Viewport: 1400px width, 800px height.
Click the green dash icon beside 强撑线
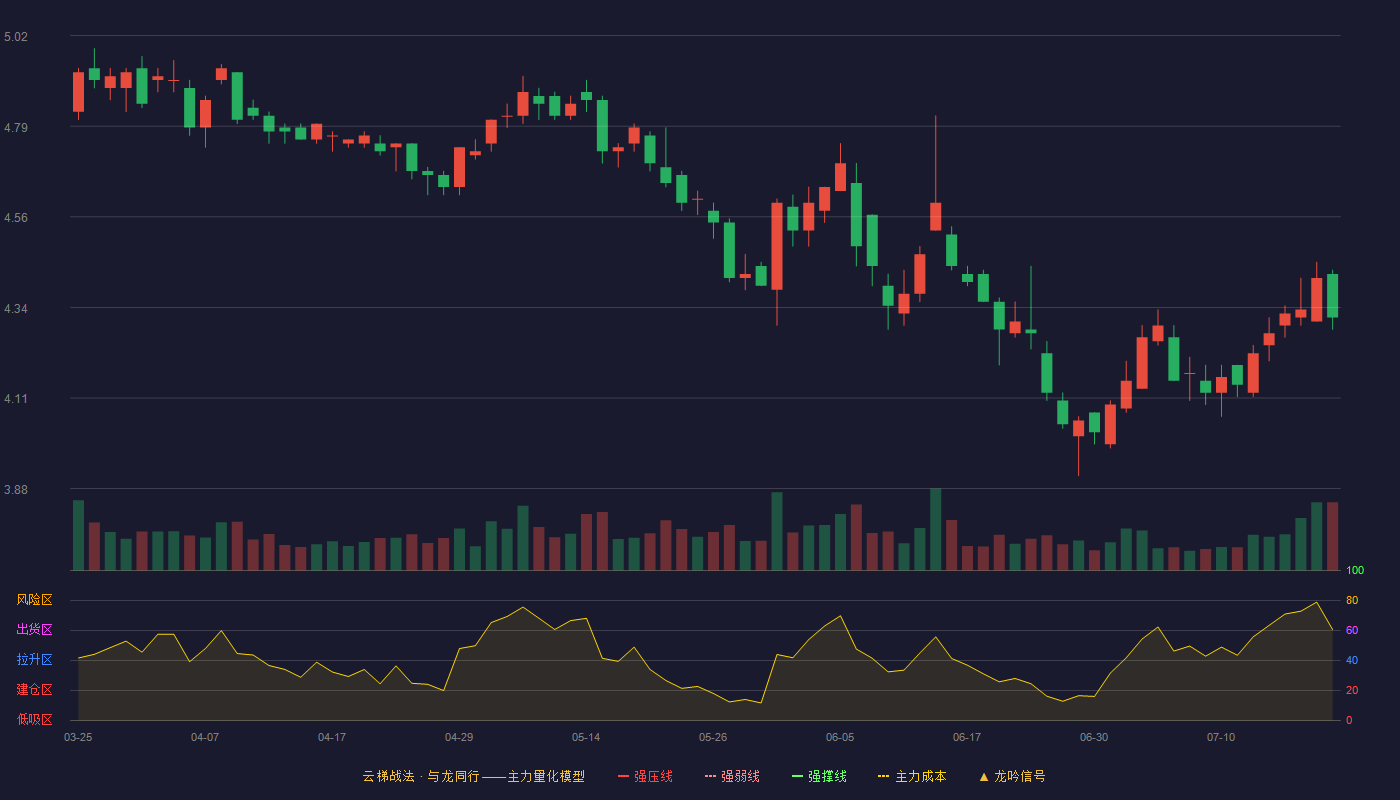pos(798,776)
